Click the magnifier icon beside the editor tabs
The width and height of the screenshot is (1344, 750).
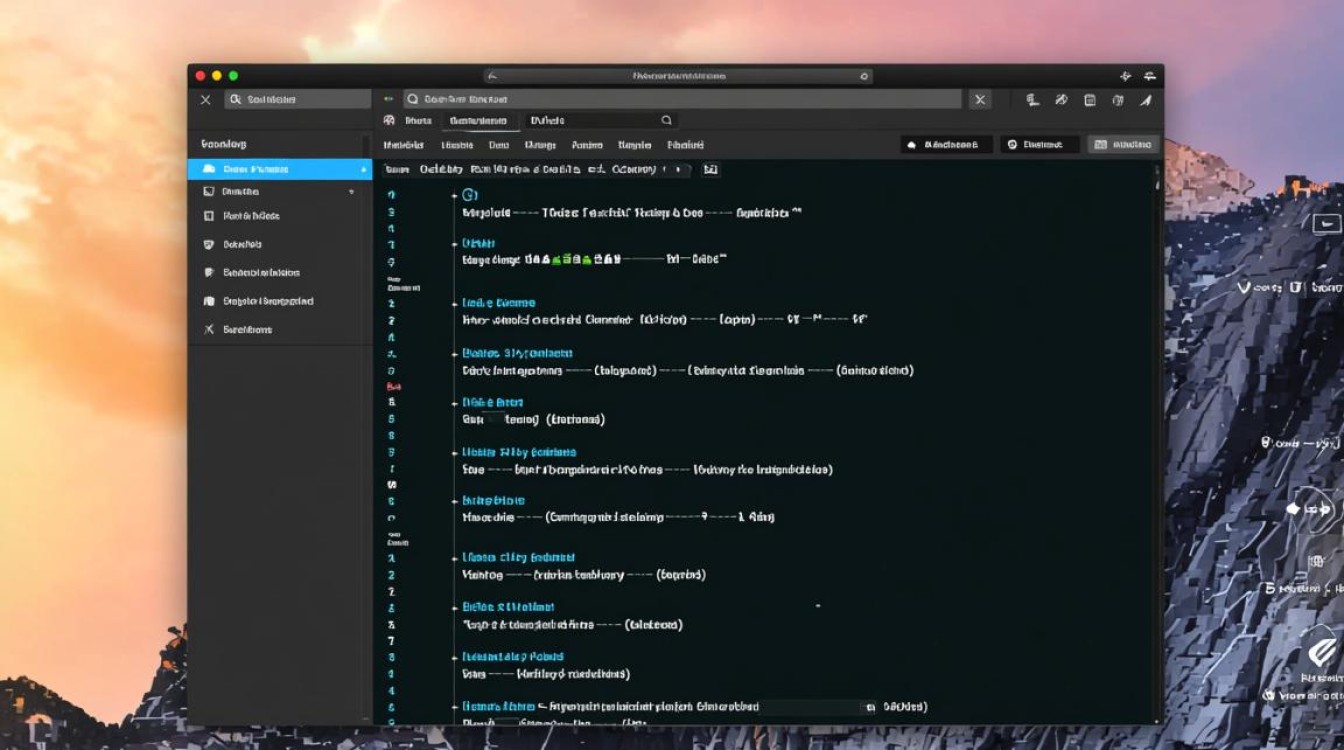click(666, 120)
